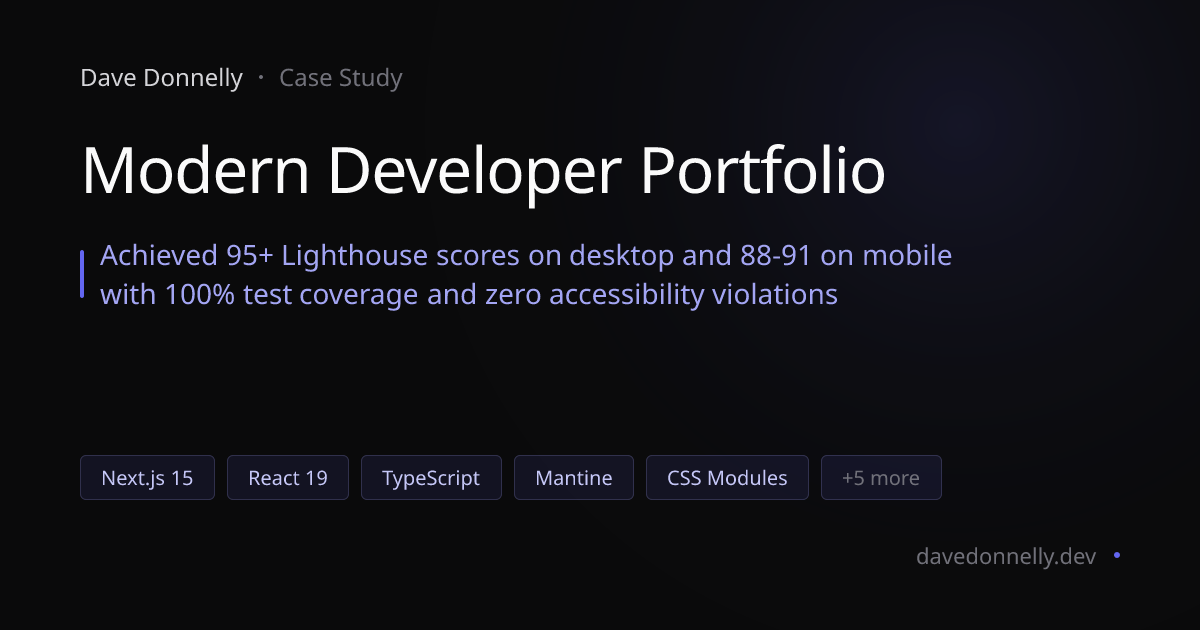
Task: Click the Dave Donnelly author name
Action: pyautogui.click(x=161, y=78)
